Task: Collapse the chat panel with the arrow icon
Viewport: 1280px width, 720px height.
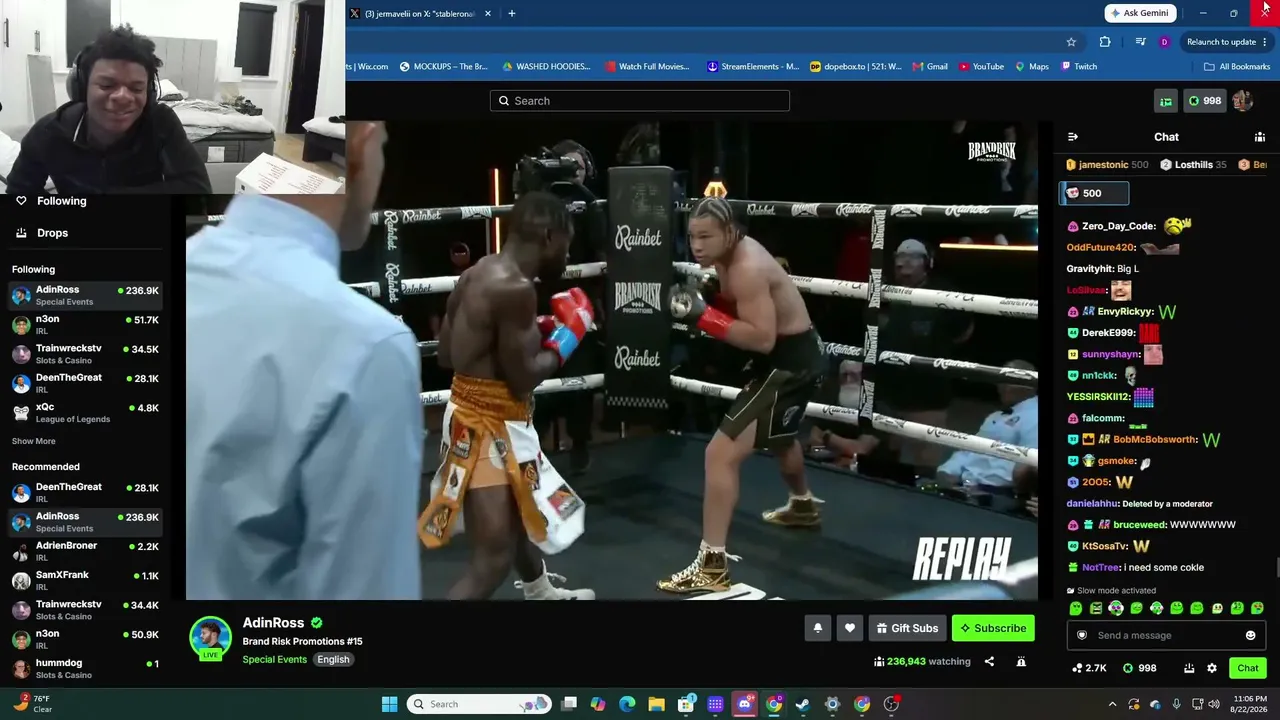Action: [1072, 137]
